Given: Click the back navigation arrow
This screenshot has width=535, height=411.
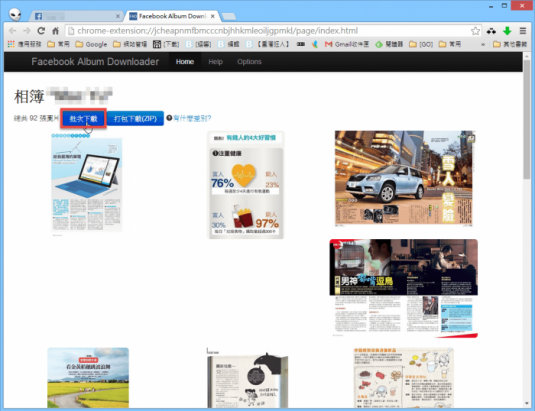Looking at the screenshot, I should [13, 31].
